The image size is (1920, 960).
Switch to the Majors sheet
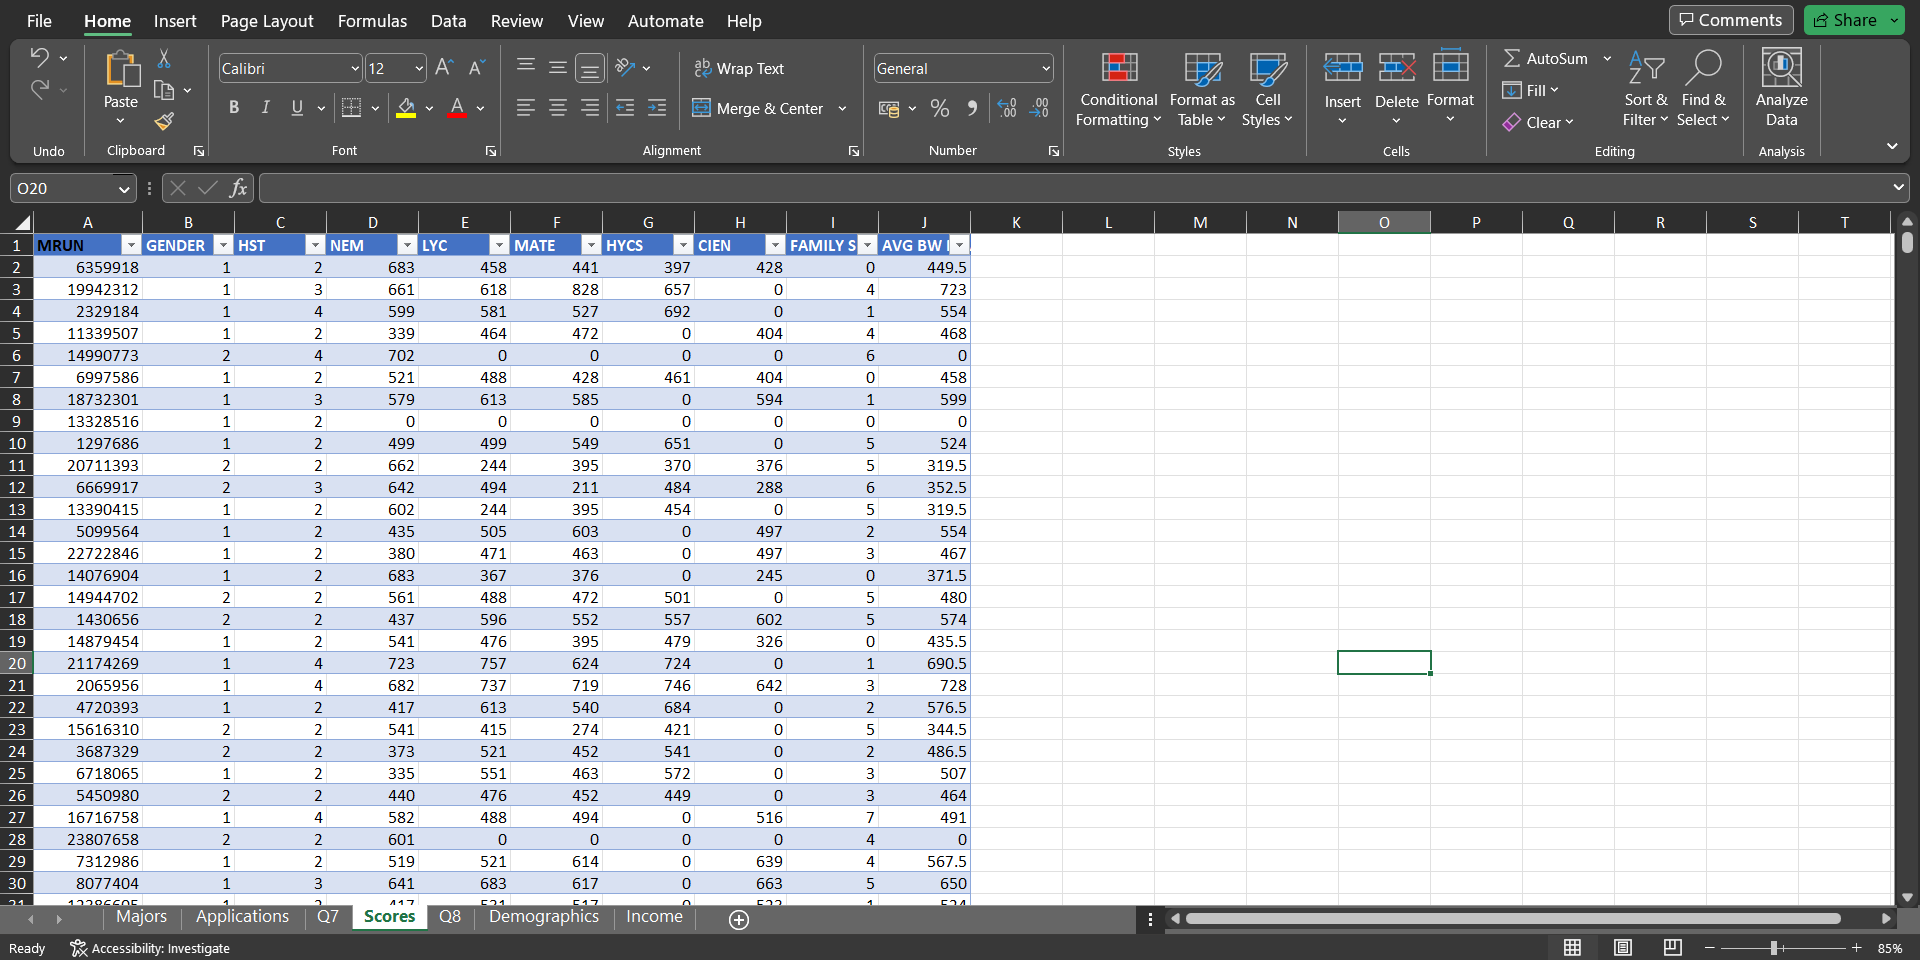click(141, 917)
